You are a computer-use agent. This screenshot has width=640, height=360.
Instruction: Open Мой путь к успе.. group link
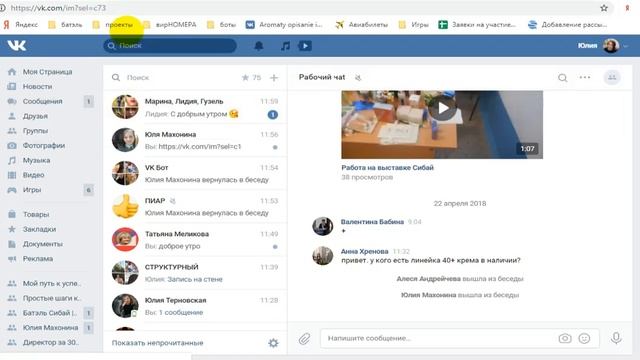coord(51,283)
